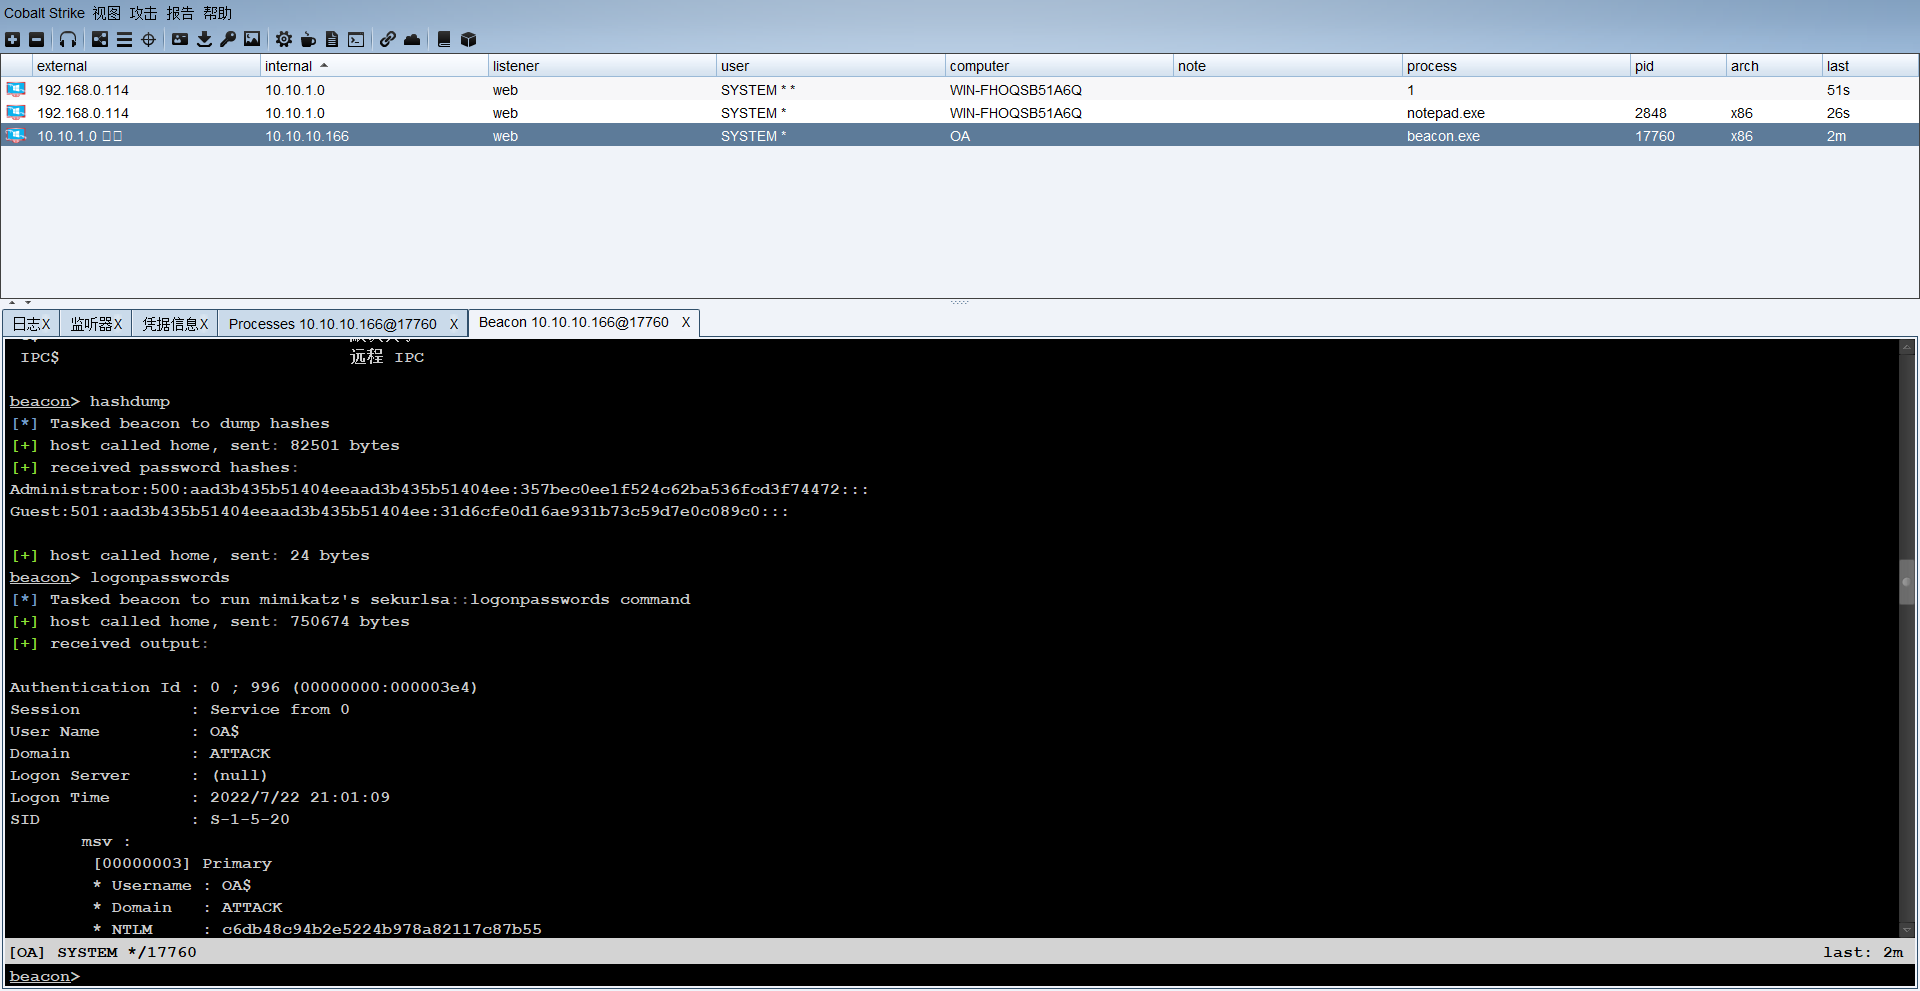
Task: Sort by note column header
Action: click(1288, 66)
